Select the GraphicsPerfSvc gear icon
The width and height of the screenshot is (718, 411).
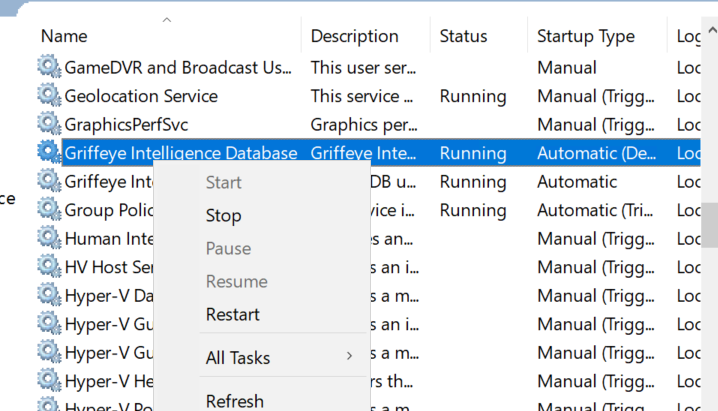click(49, 125)
